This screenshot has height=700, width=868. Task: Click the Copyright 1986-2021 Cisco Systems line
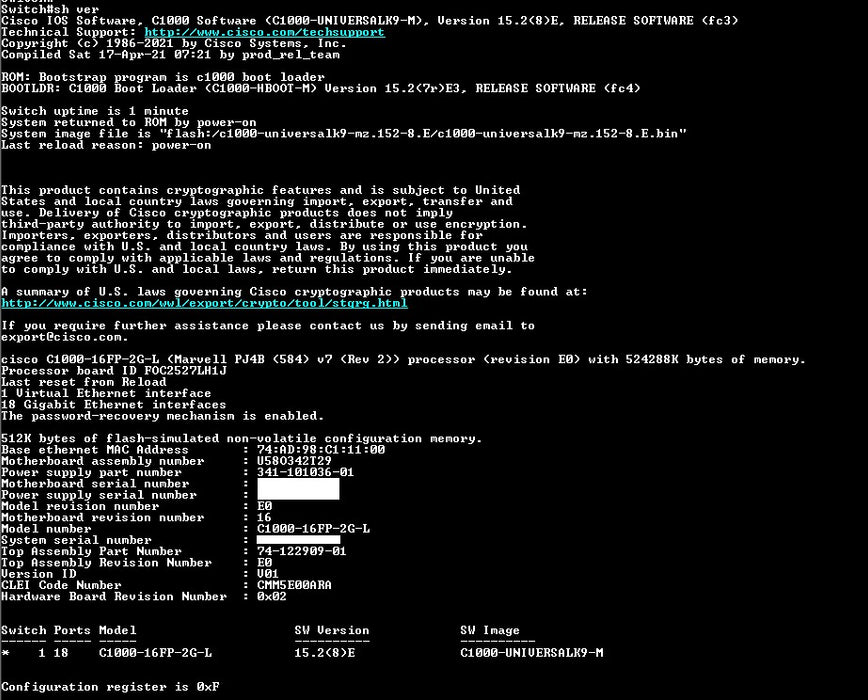click(174, 44)
